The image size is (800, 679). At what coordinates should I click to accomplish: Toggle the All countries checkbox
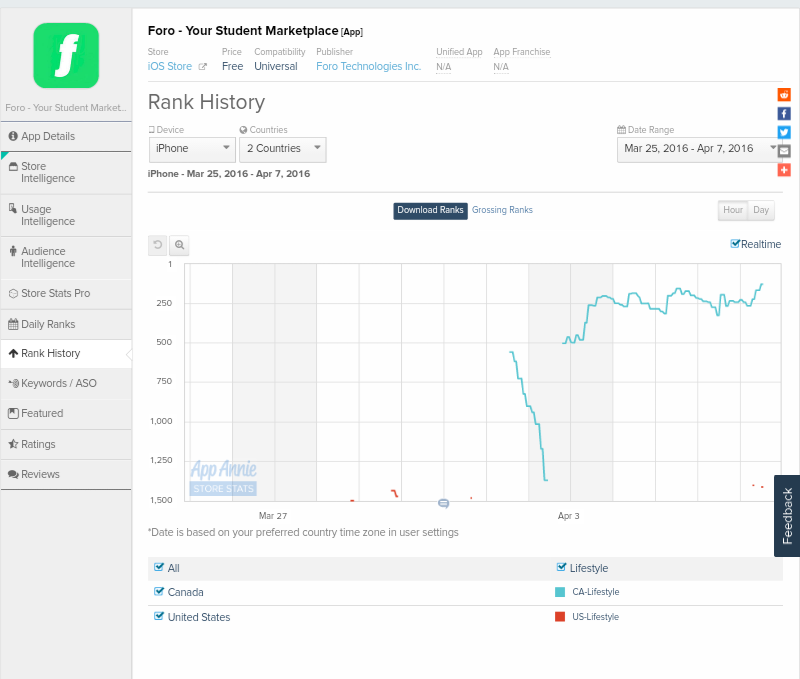(159, 567)
